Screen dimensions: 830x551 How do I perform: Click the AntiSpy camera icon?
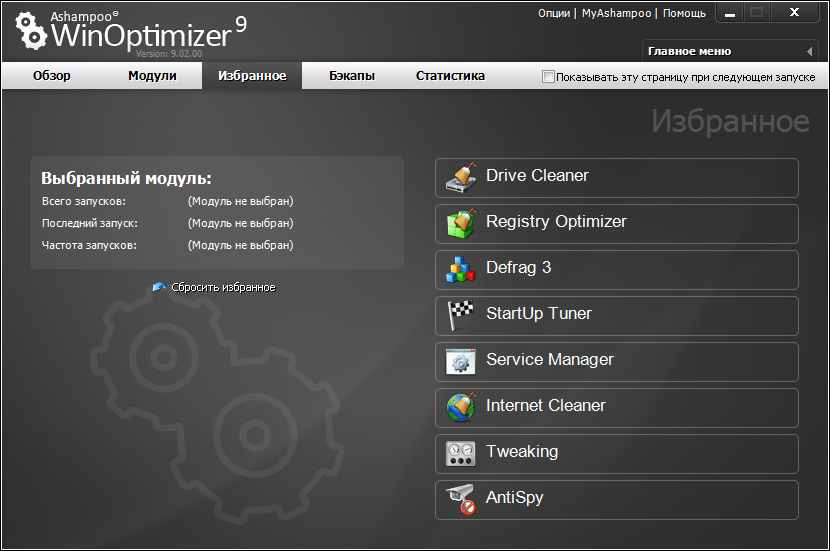(460, 500)
